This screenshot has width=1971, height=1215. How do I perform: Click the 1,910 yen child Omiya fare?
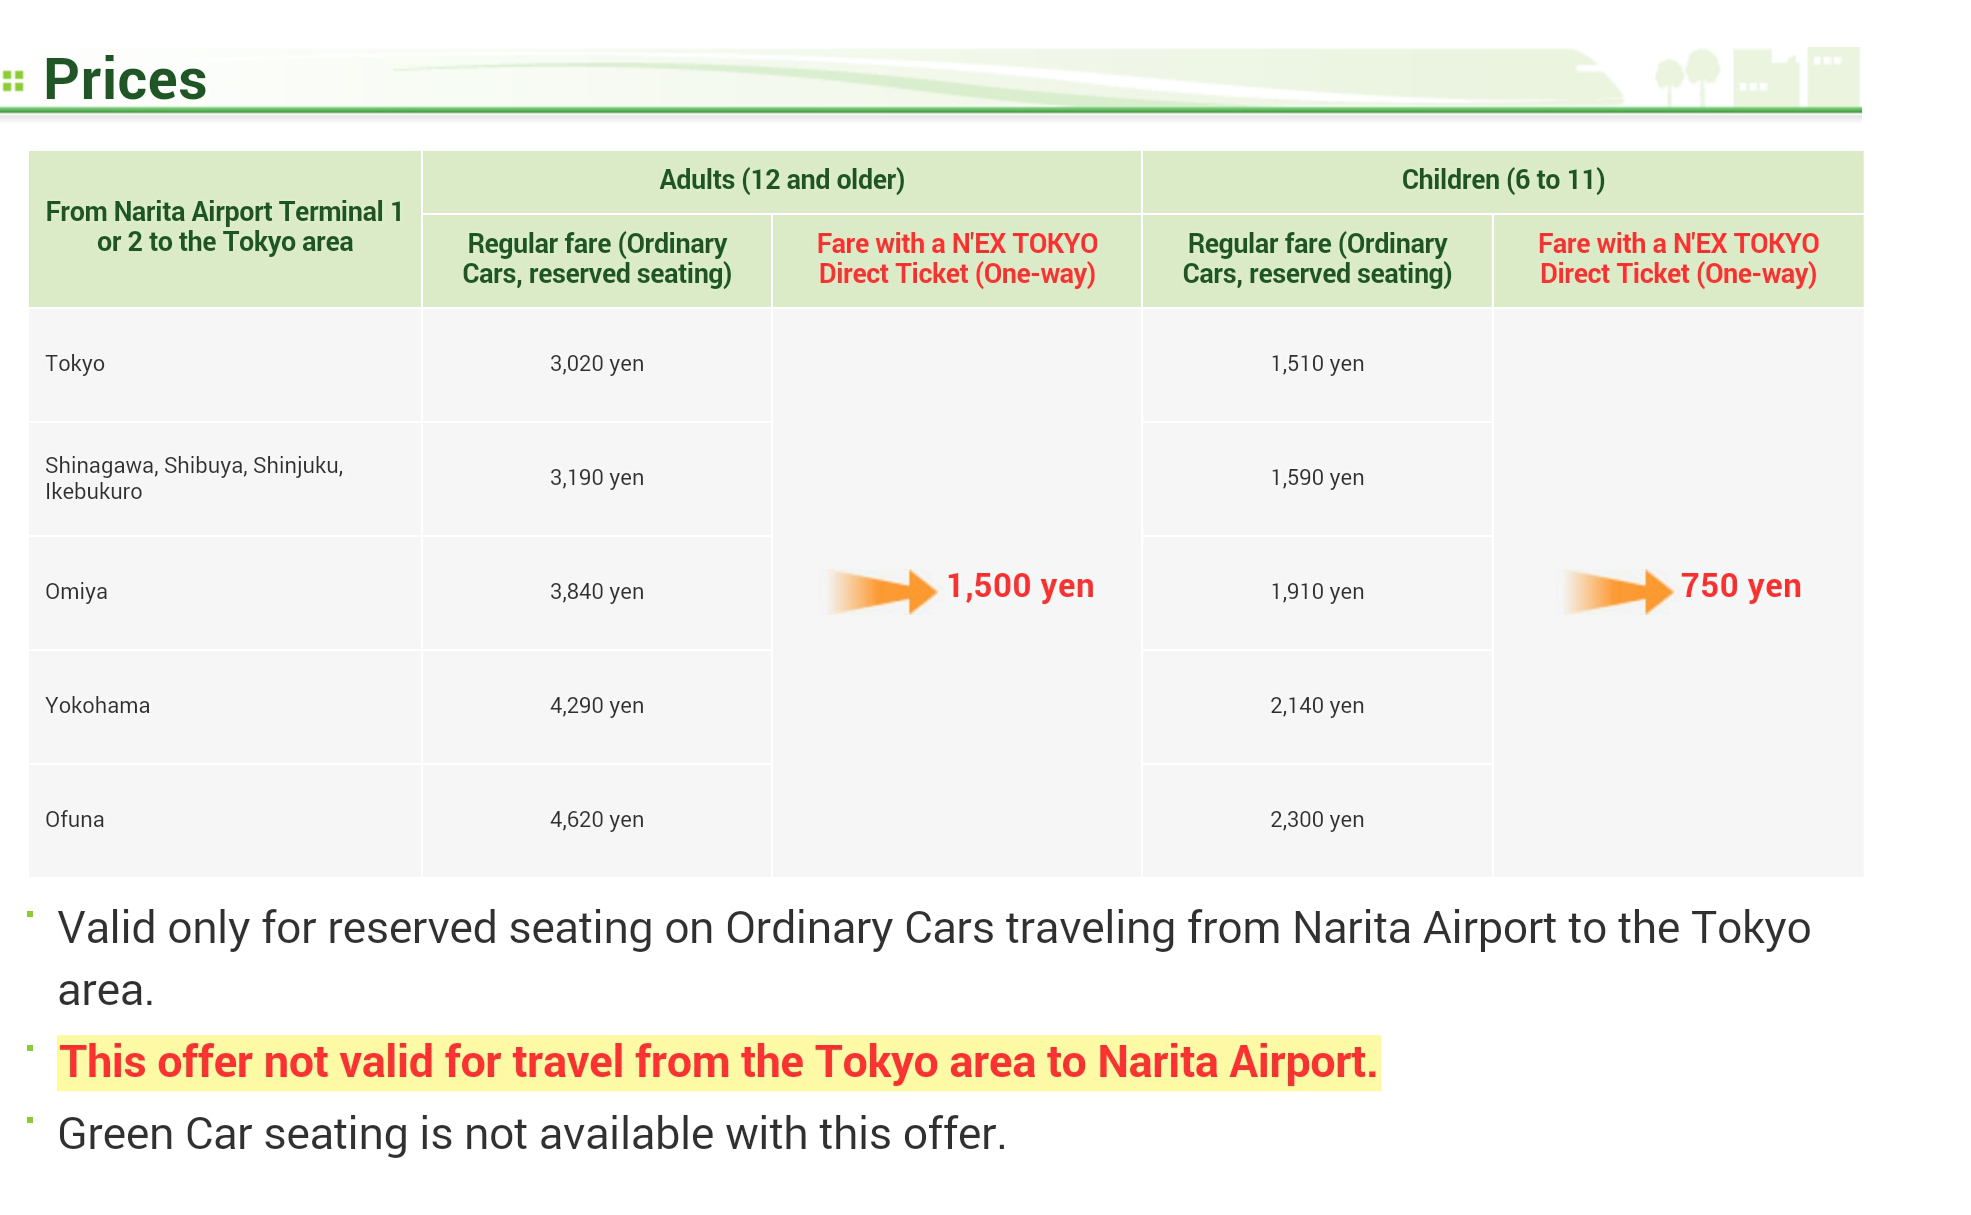(1316, 592)
